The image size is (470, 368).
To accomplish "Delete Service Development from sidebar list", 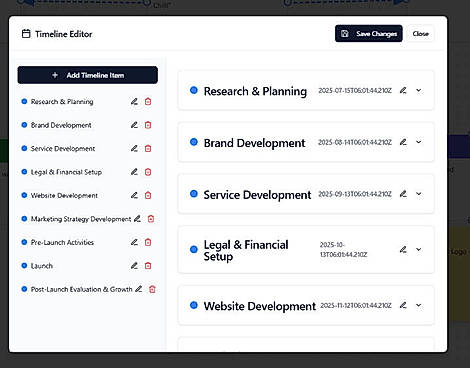I will click(148, 148).
